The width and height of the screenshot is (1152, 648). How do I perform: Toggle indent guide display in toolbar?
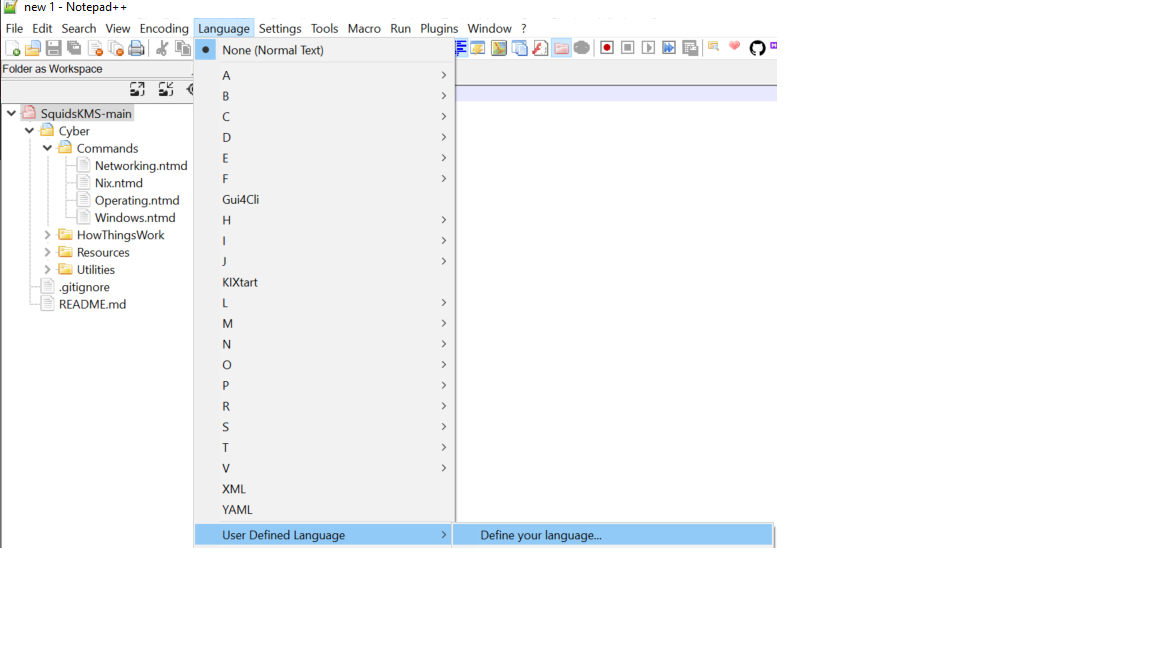(x=462, y=48)
